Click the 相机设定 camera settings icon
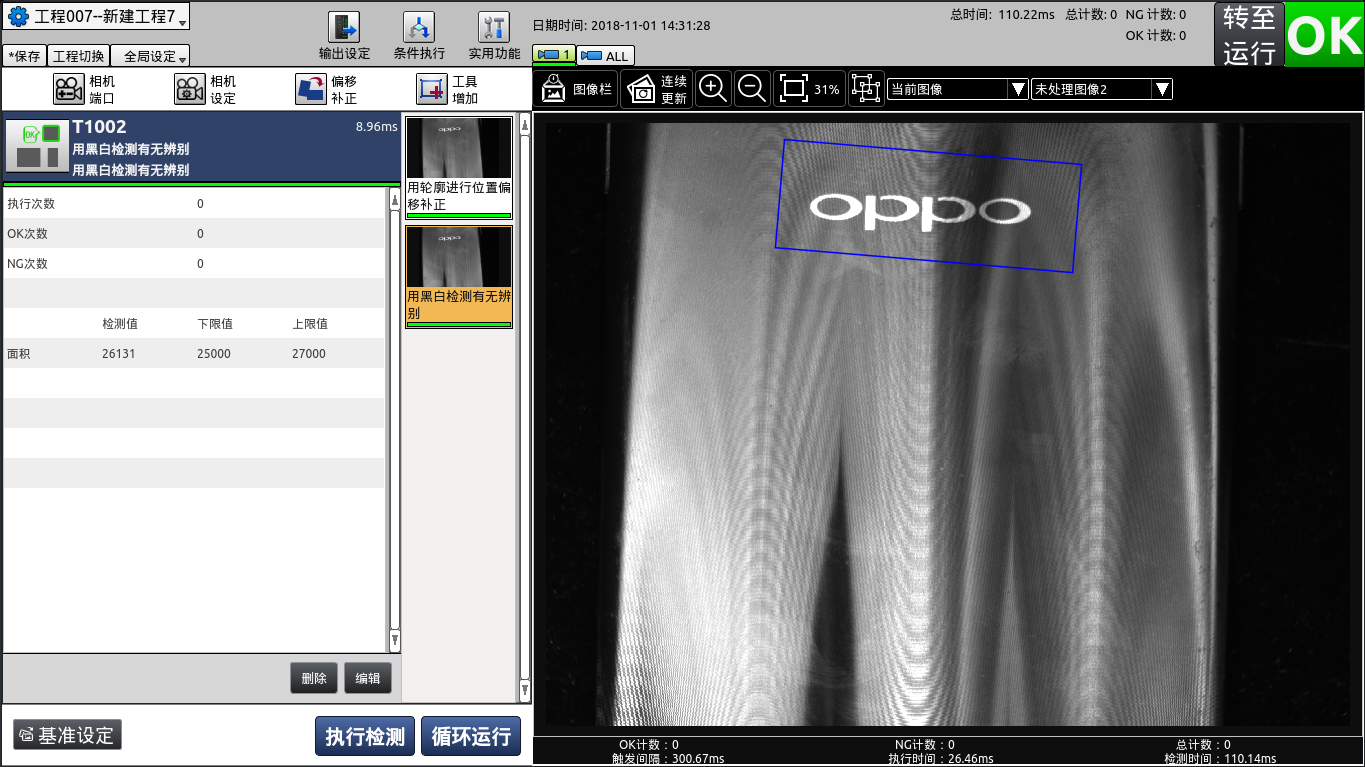Viewport: 1365px width, 767px height. click(190, 89)
